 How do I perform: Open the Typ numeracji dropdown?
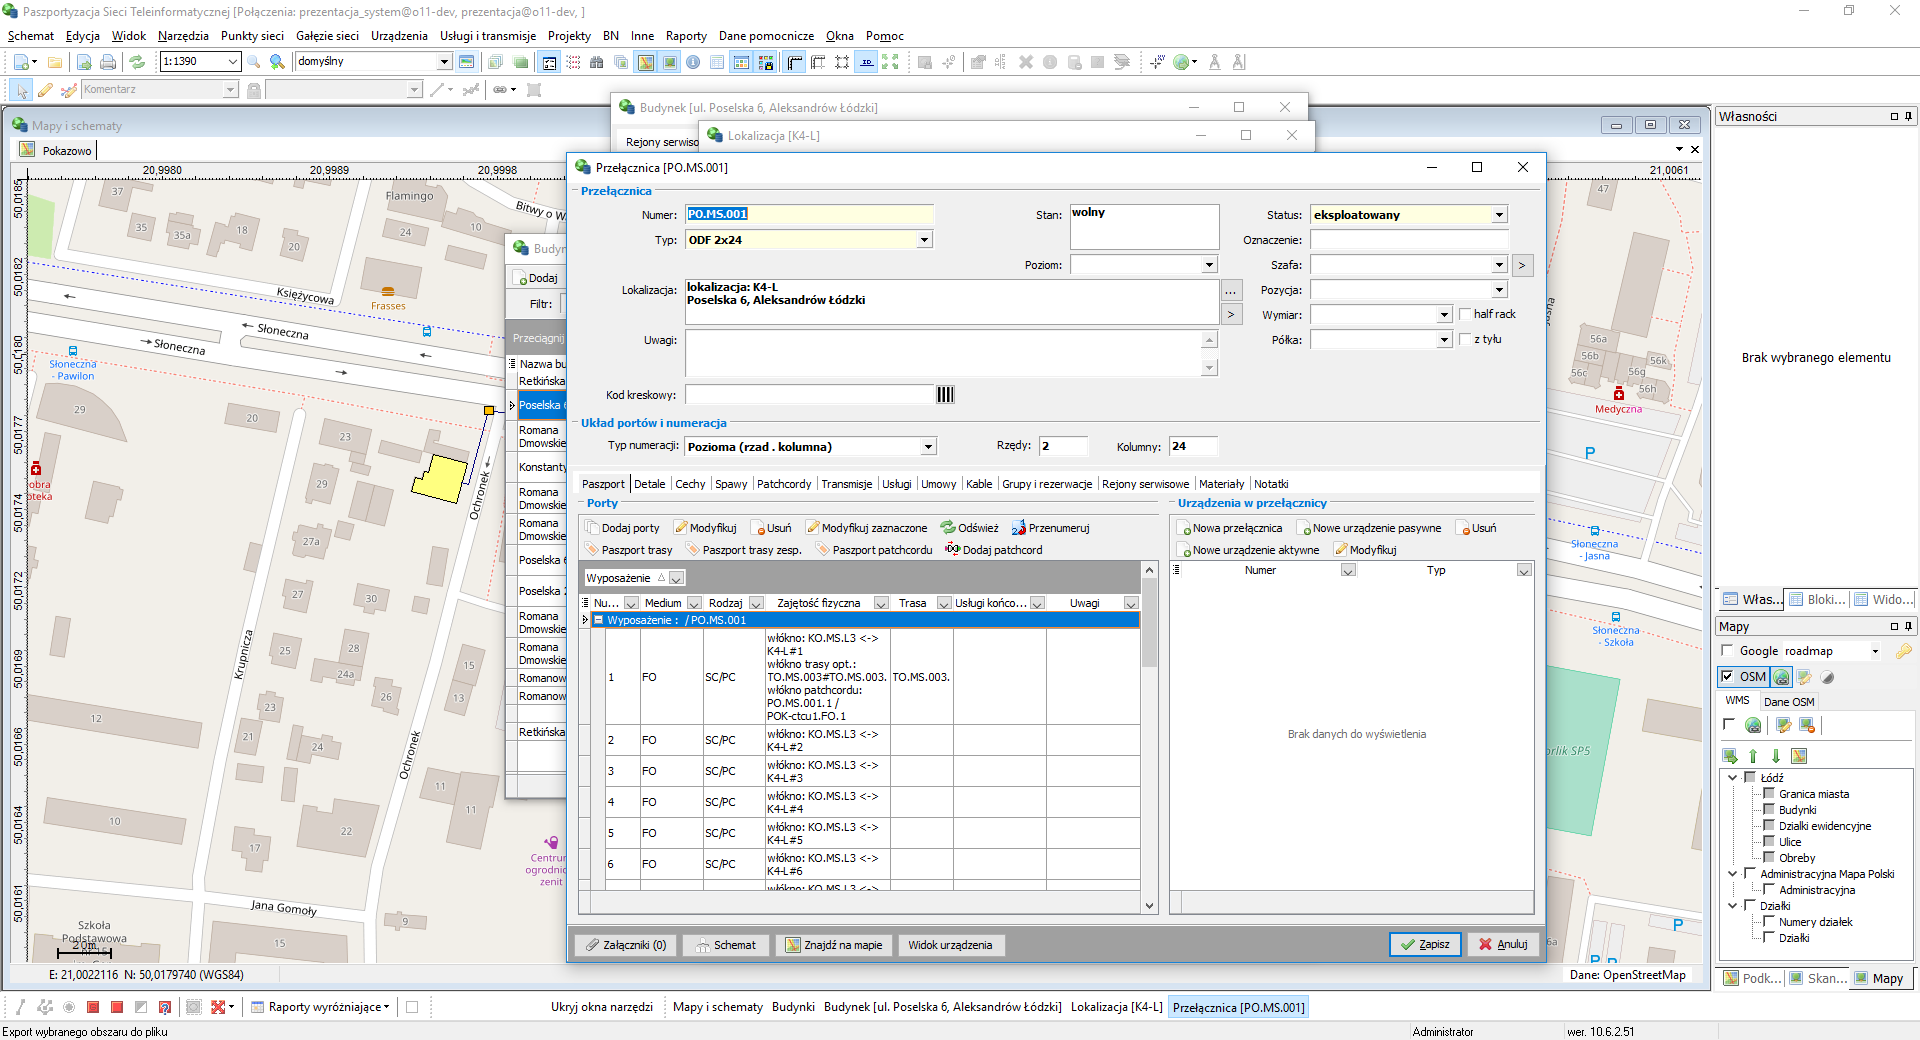point(928,447)
